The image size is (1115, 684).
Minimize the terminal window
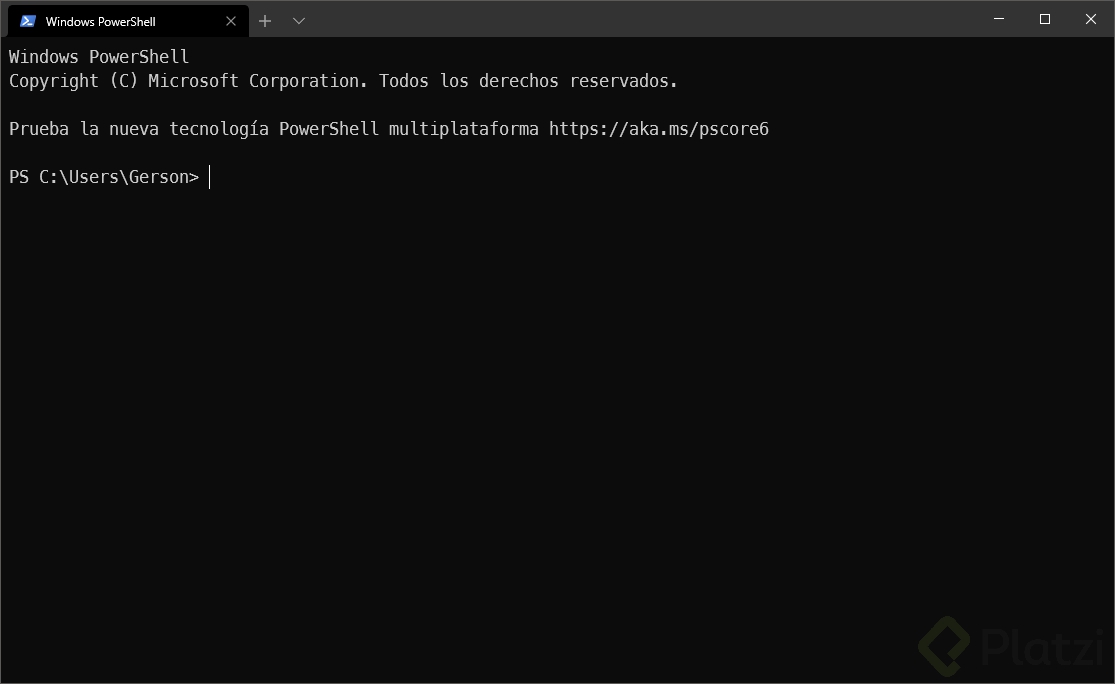pos(999,19)
